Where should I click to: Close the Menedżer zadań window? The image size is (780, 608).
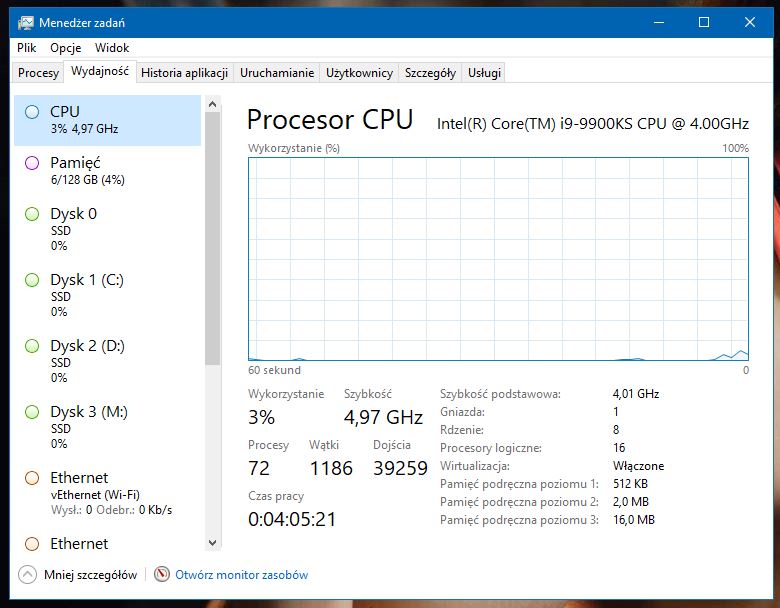pos(750,22)
